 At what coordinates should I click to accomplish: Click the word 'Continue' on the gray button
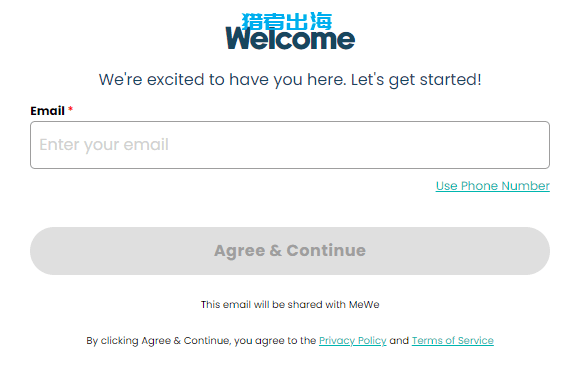click(x=326, y=251)
